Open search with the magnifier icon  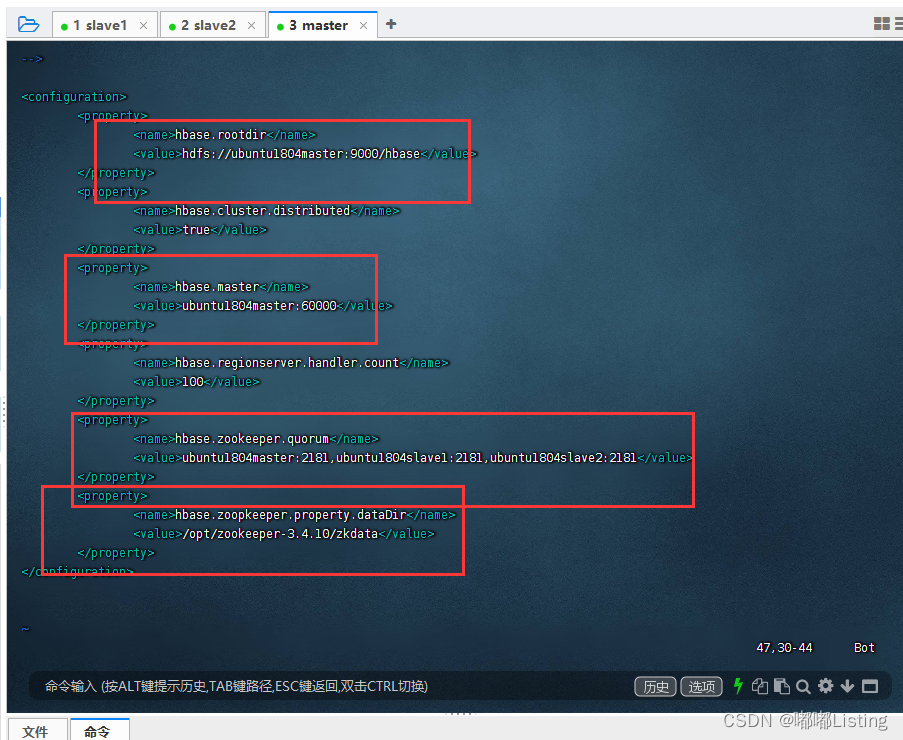[803, 686]
